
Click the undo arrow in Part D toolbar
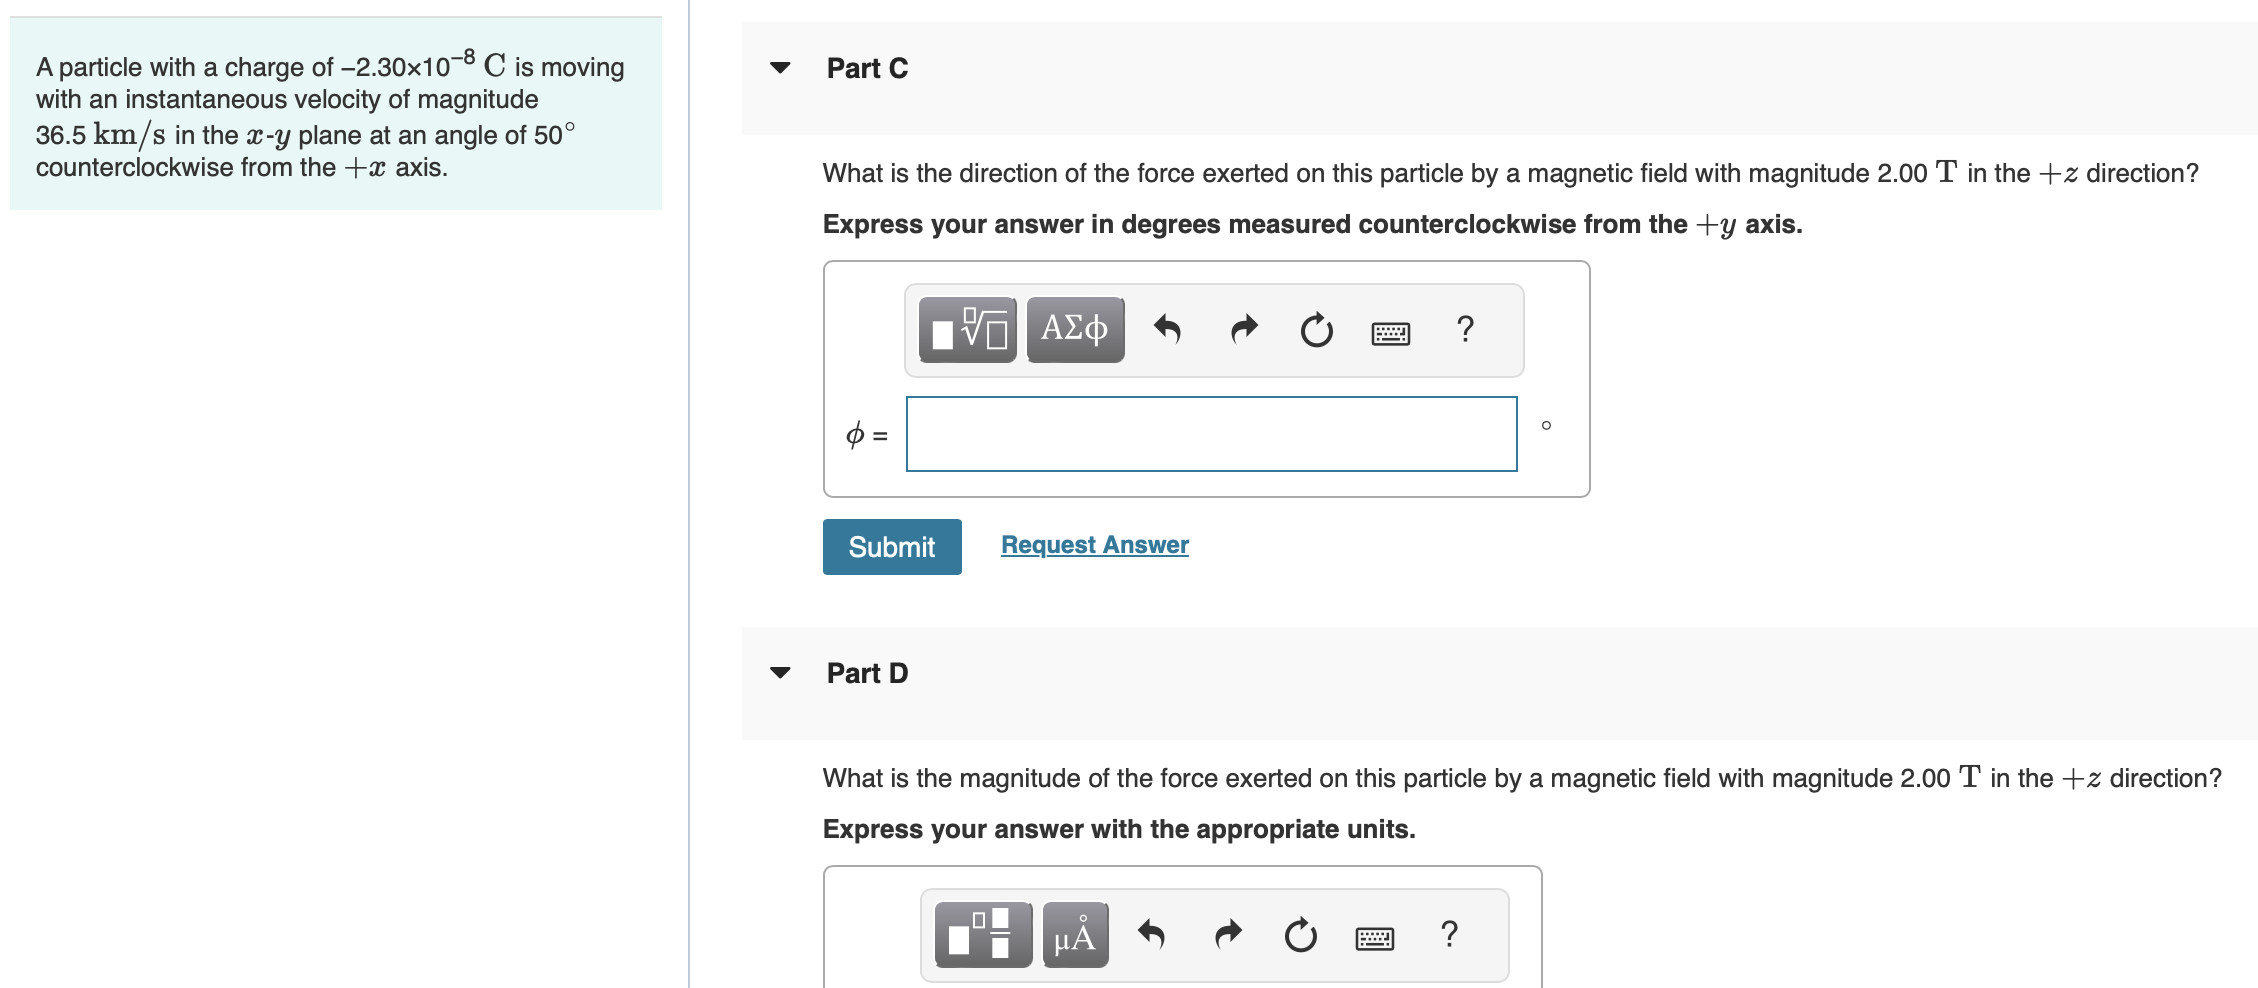click(1152, 935)
